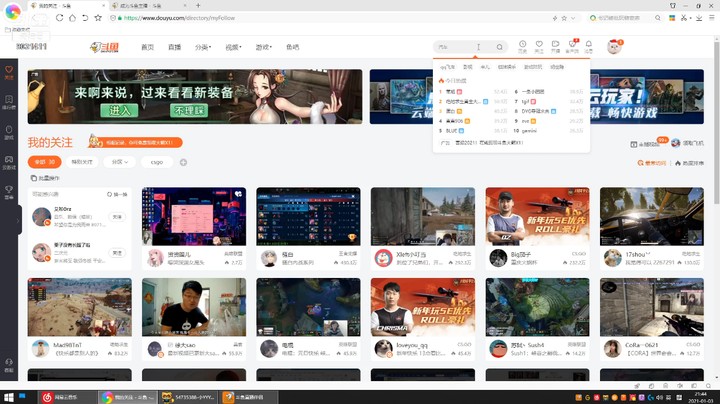Click the search magnifier icon in the header
The width and height of the screenshot is (720, 404).
tap(500, 47)
